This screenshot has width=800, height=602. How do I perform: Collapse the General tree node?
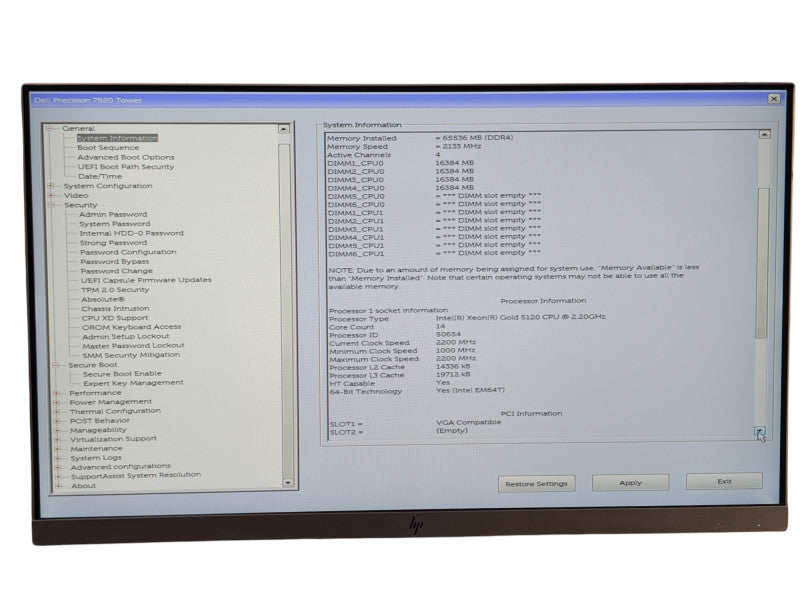pos(49,129)
